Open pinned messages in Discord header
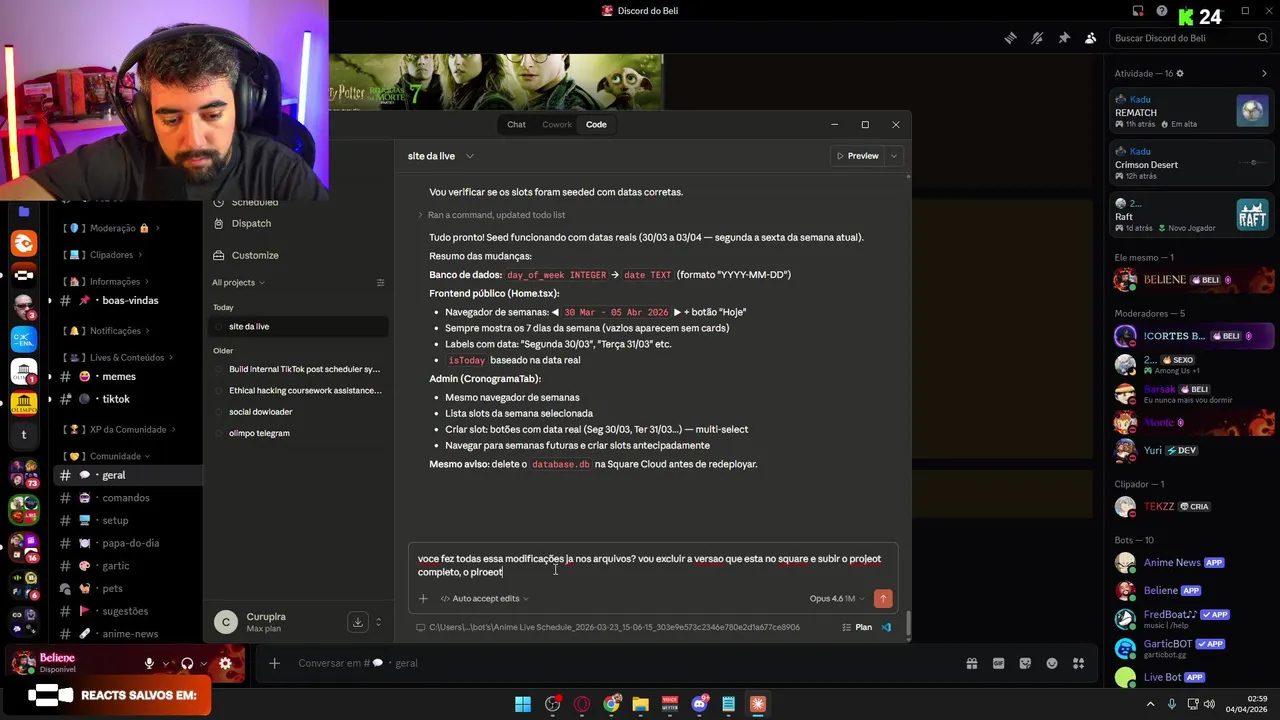This screenshot has height=720, width=1280. pyautogui.click(x=1064, y=38)
